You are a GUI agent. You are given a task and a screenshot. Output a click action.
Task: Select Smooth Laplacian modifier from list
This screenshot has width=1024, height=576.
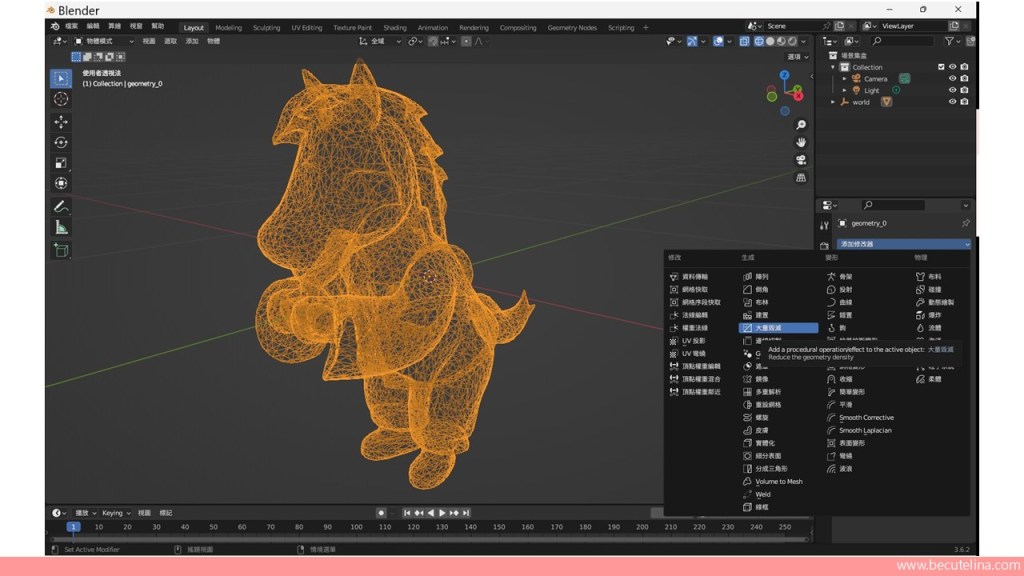click(866, 430)
